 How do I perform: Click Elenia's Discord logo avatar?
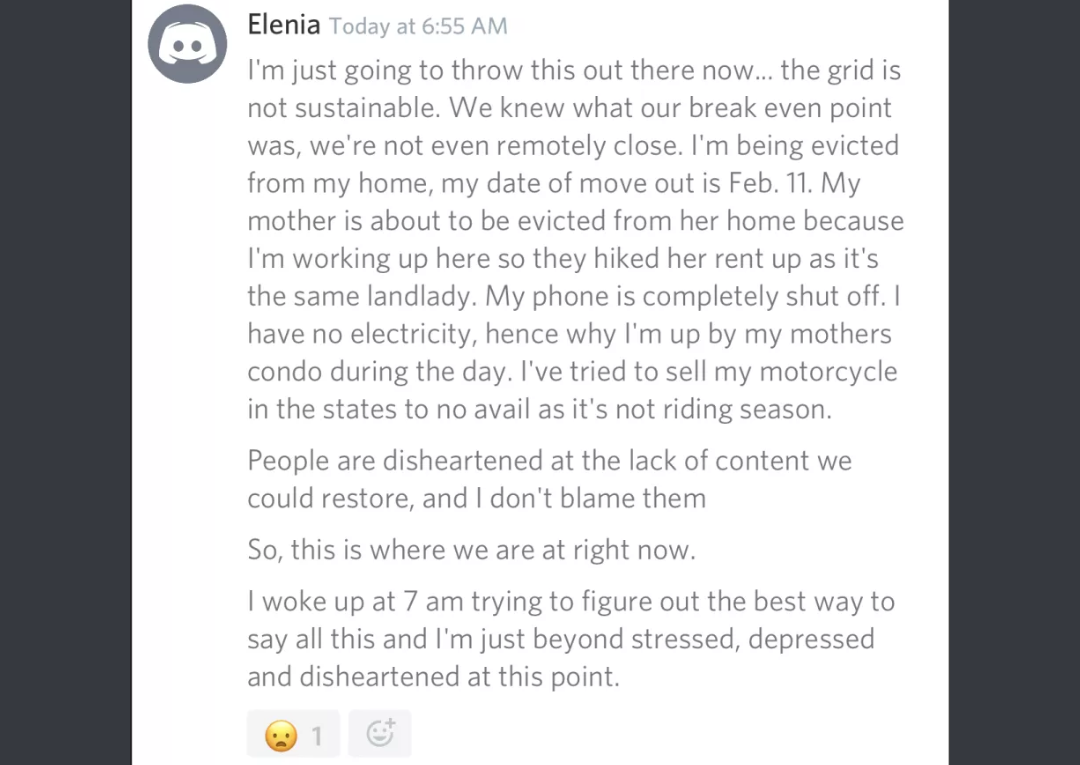188,44
